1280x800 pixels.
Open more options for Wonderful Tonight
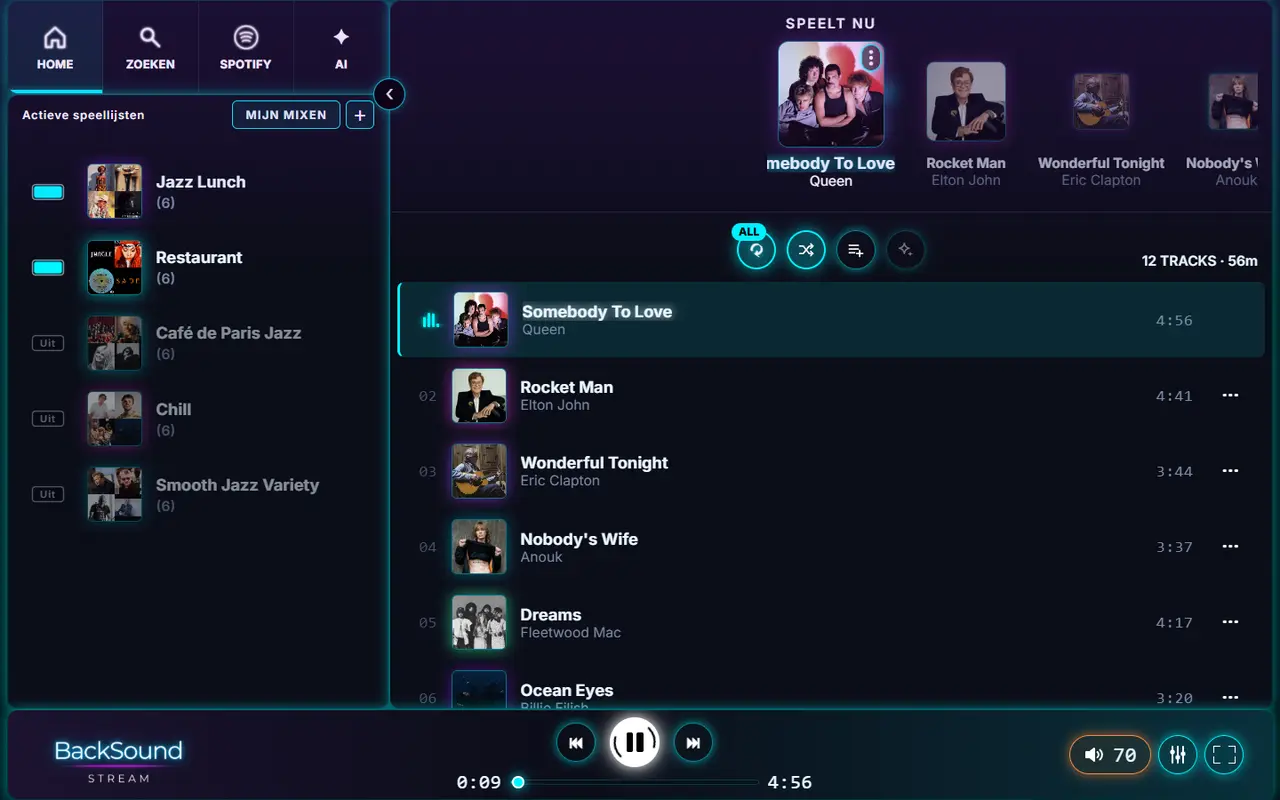pyautogui.click(x=1231, y=471)
